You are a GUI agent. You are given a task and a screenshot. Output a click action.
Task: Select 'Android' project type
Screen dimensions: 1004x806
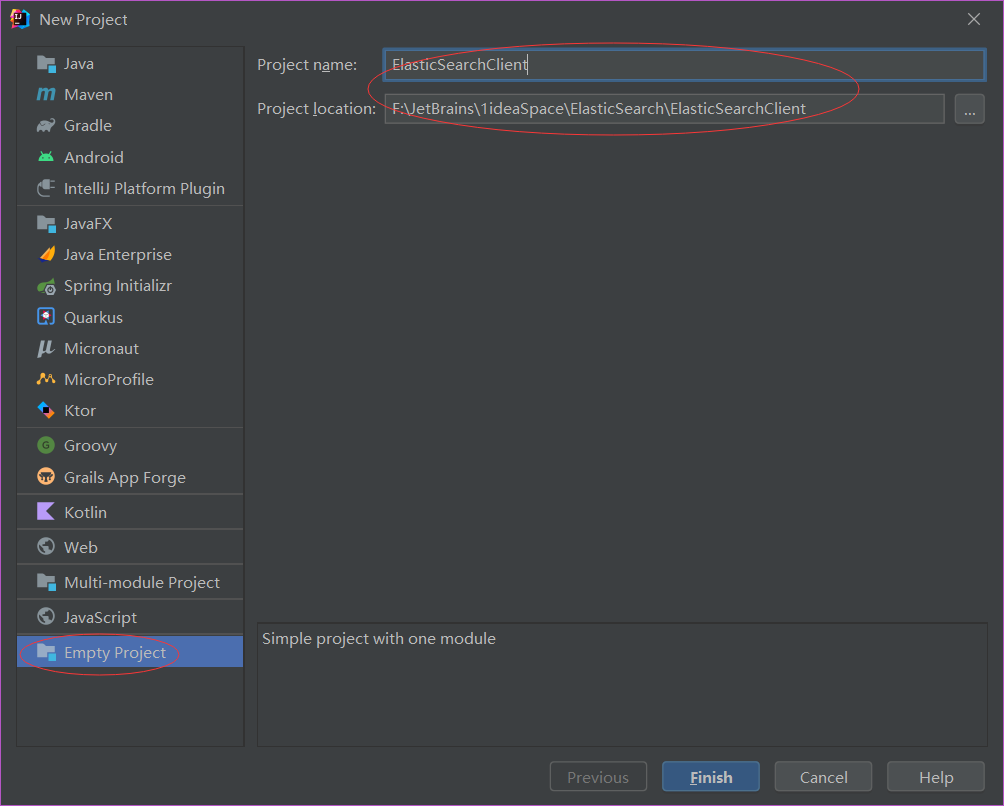pos(93,157)
